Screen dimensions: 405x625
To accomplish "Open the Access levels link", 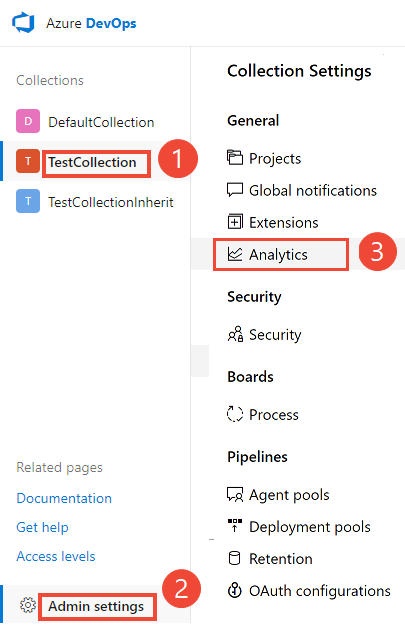I will [56, 556].
